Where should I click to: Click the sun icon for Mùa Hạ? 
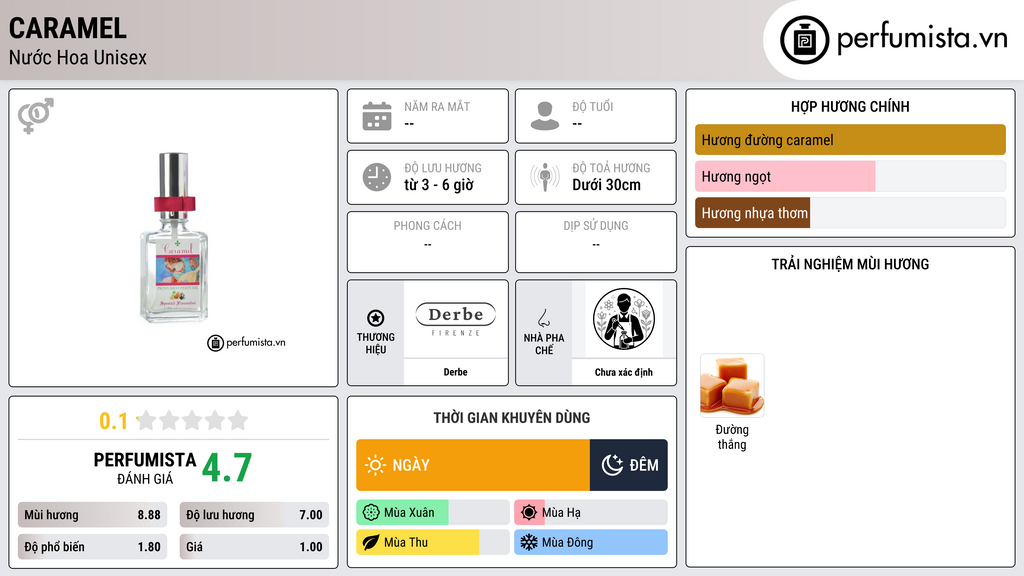(x=529, y=513)
